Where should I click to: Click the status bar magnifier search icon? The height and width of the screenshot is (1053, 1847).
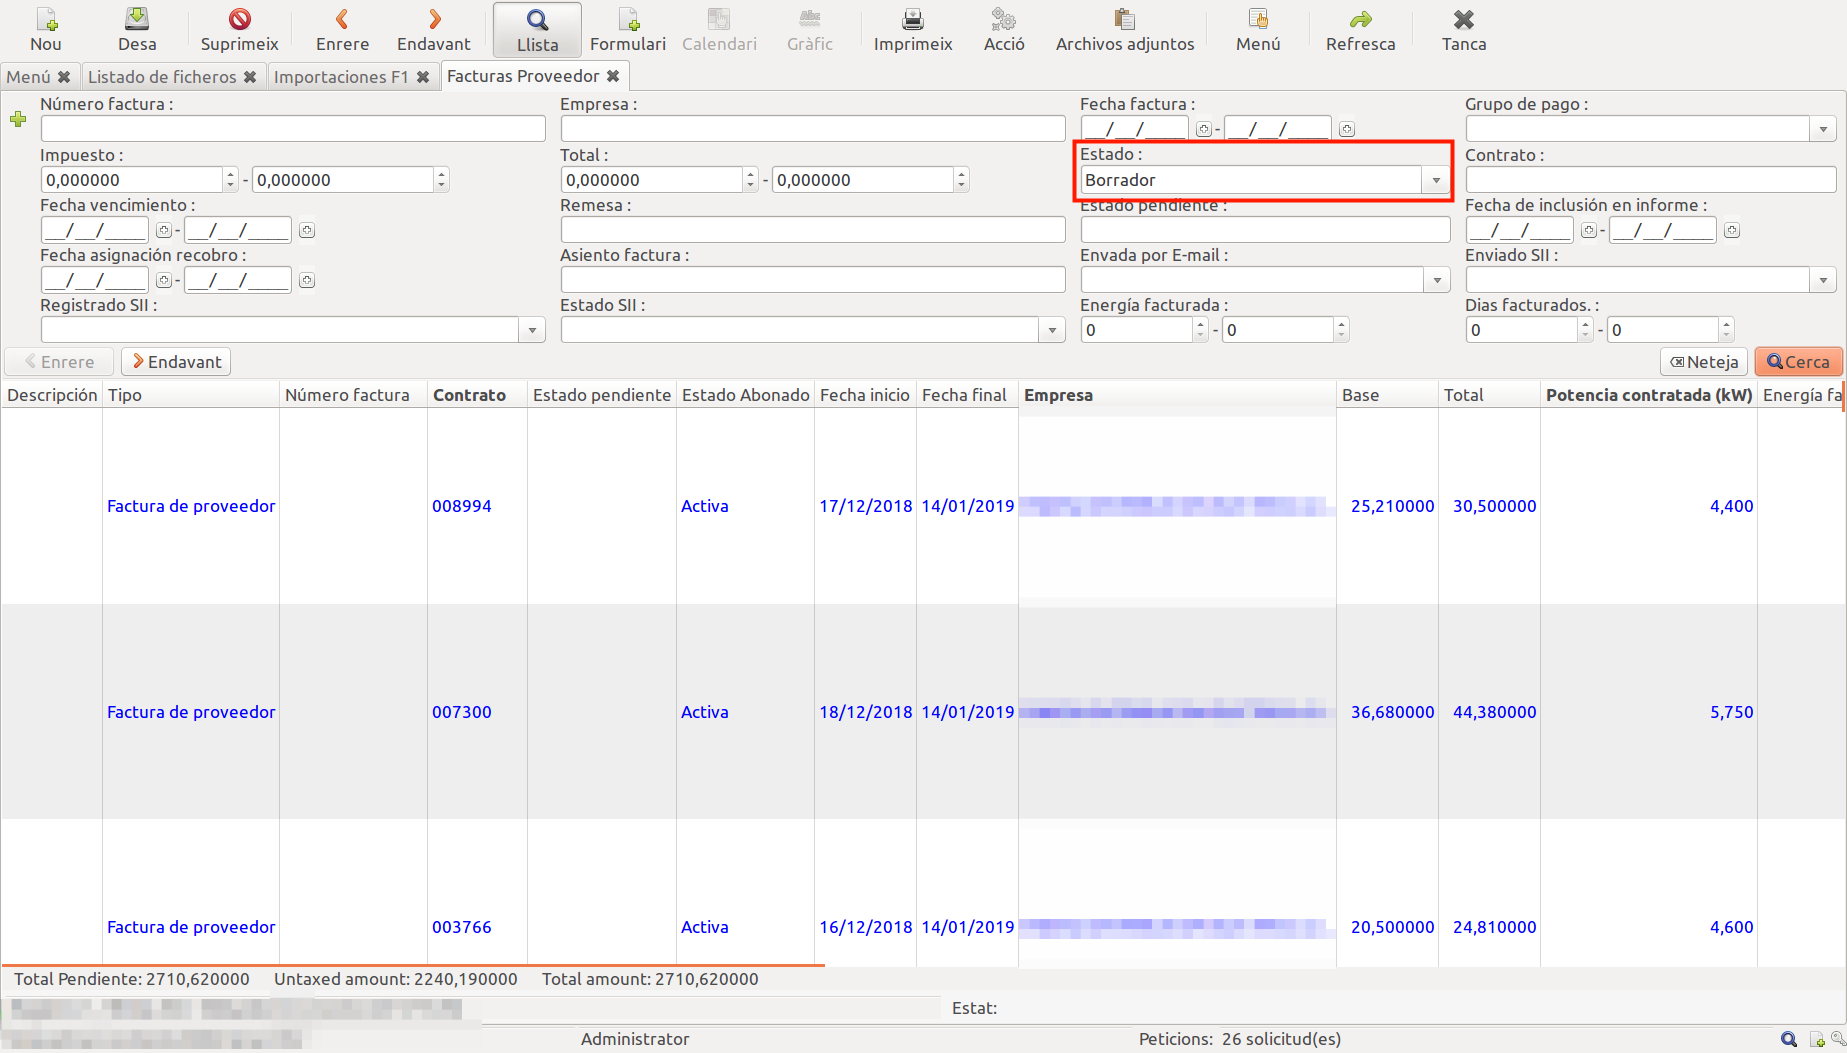pos(1789,1040)
